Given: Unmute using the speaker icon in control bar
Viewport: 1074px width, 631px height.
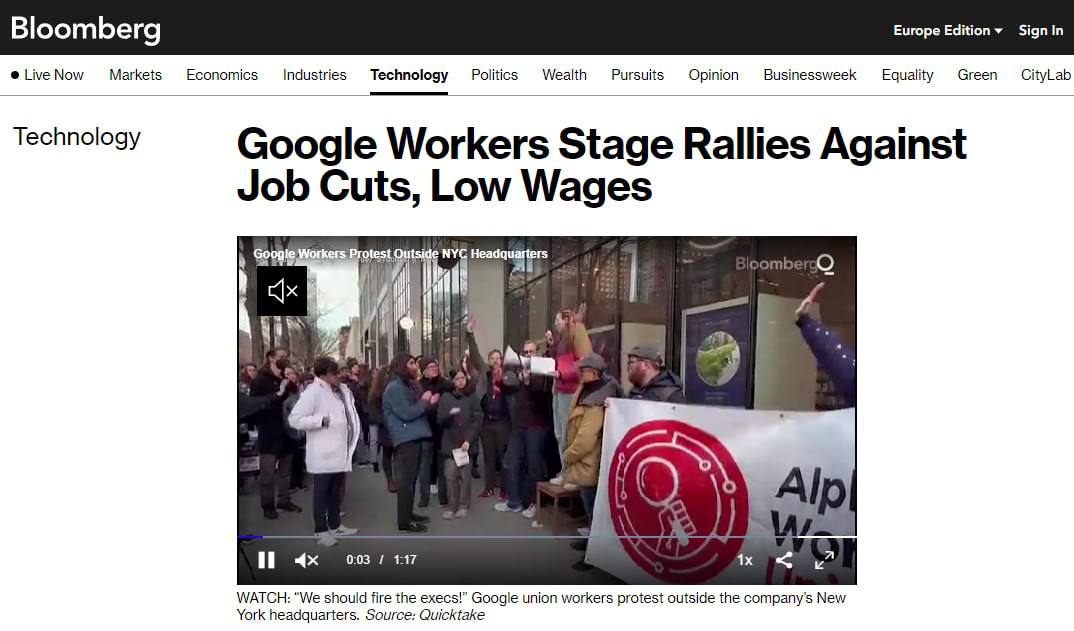Looking at the screenshot, I should click(306, 560).
